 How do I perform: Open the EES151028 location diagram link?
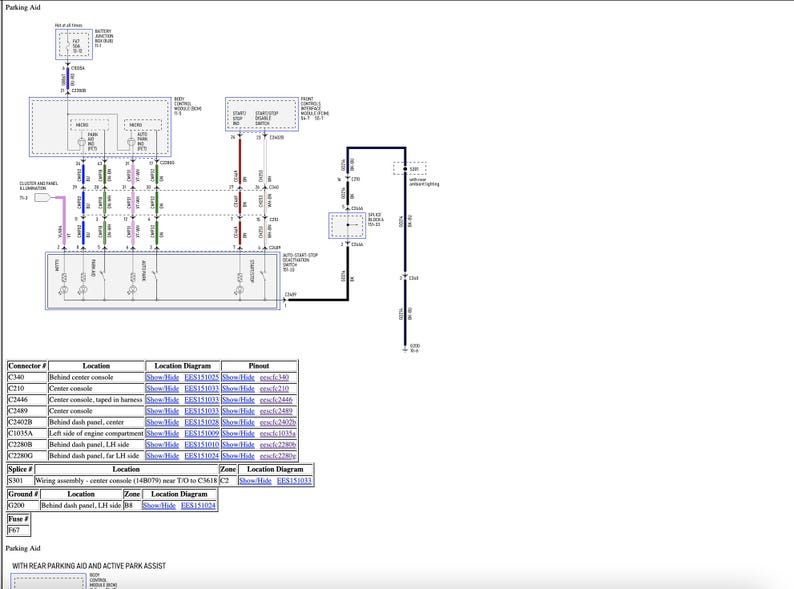coord(201,422)
